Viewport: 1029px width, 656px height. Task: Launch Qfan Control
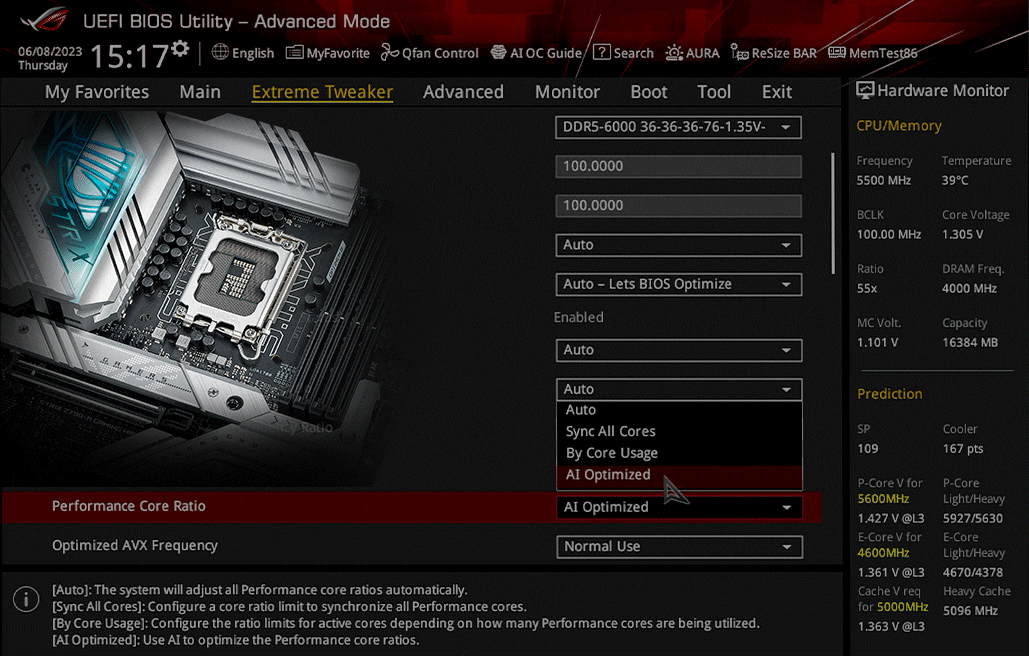pyautogui.click(x=430, y=53)
